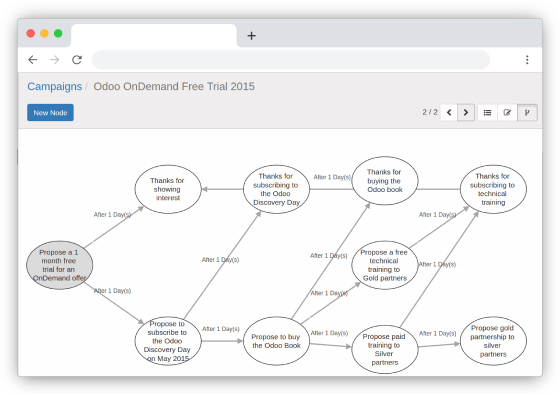The height and width of the screenshot is (395, 560).
Task: Switch to form edit view icon
Action: 507,112
